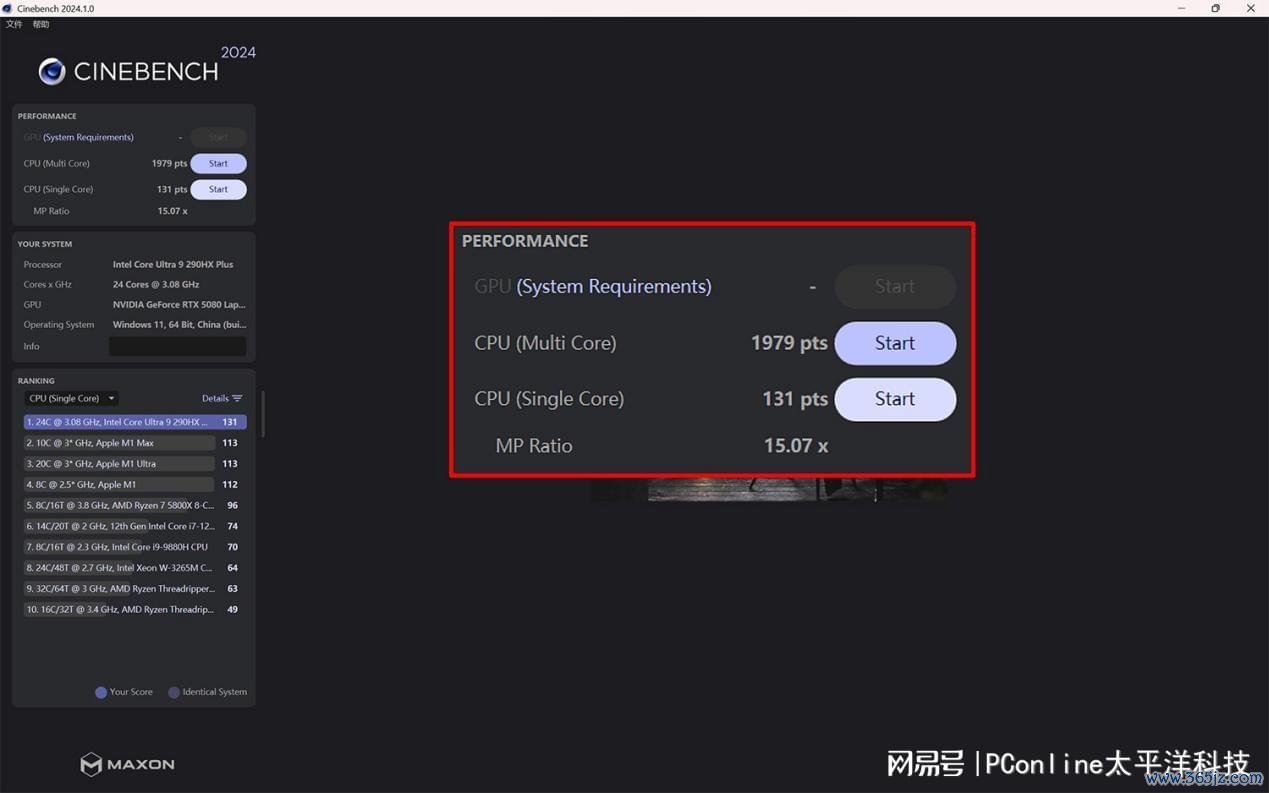Click the Cinebench app icon in title bar
Image resolution: width=1269 pixels, height=793 pixels.
(8, 8)
